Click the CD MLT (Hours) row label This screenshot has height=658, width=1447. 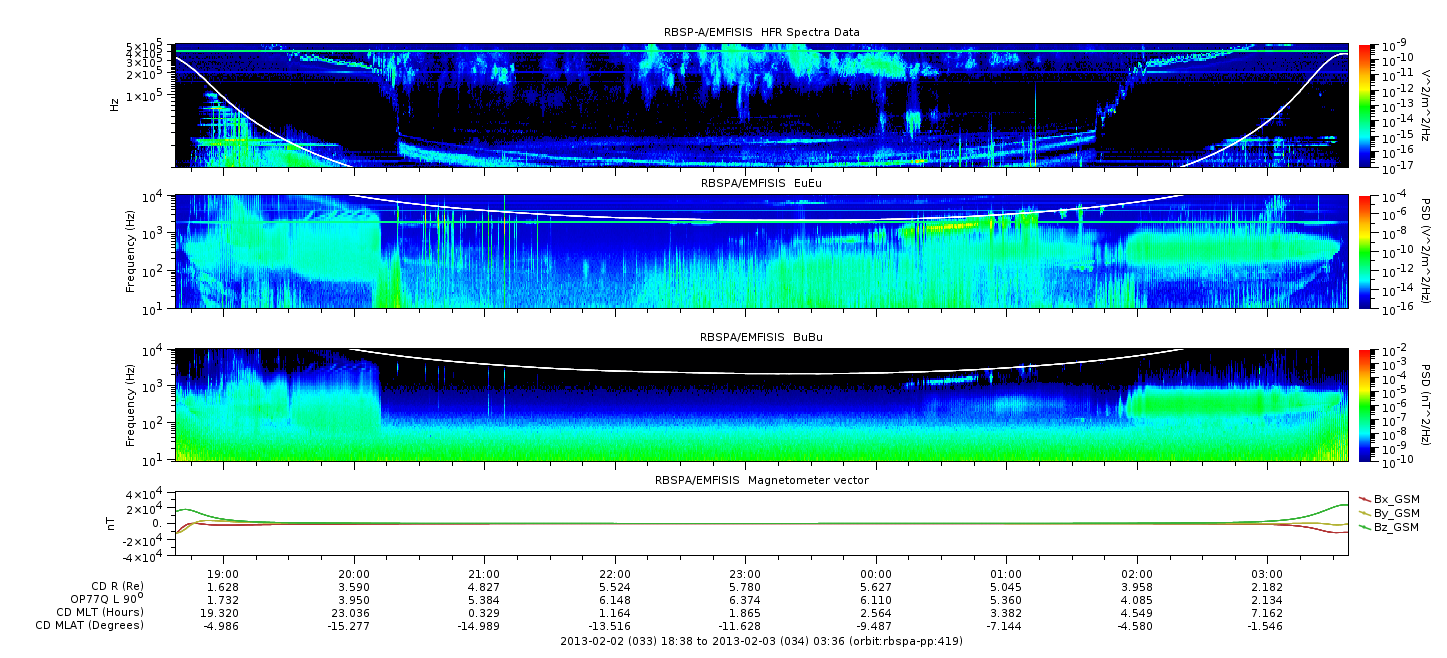coord(100,612)
